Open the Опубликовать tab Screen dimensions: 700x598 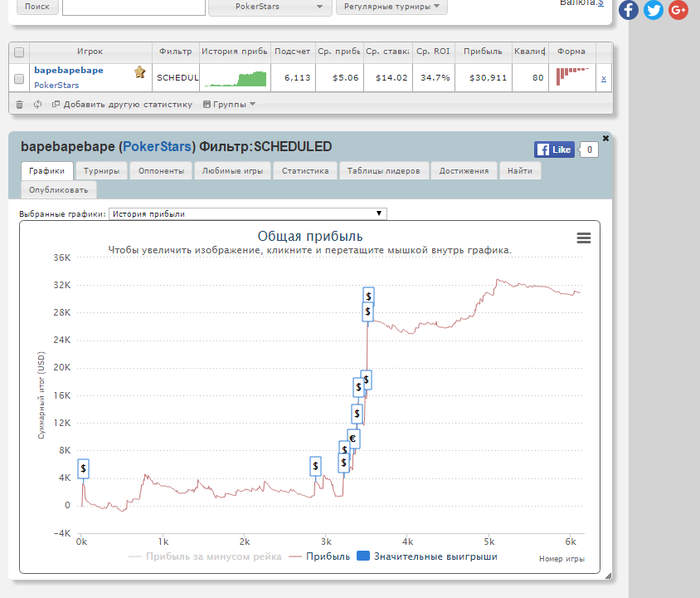[x=58, y=190]
